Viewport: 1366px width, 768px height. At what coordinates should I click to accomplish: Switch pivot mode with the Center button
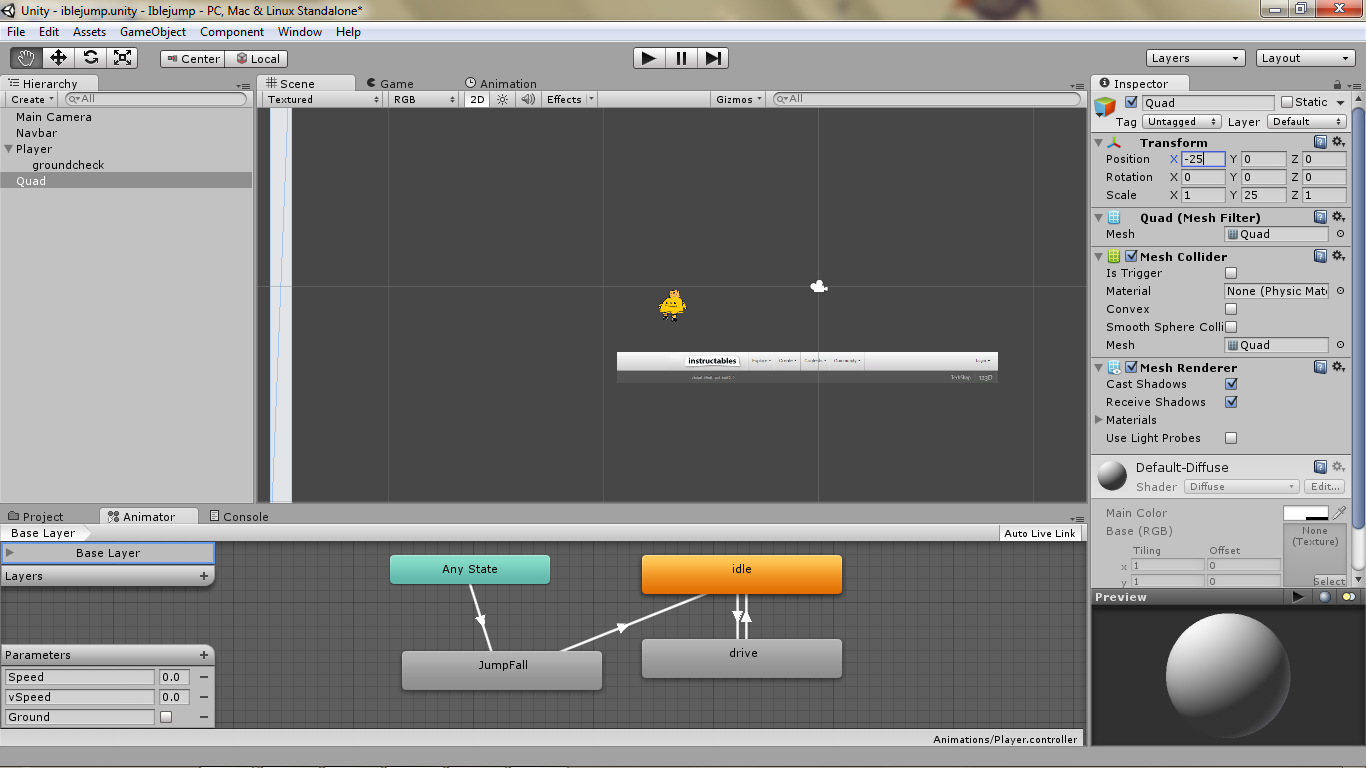point(192,58)
